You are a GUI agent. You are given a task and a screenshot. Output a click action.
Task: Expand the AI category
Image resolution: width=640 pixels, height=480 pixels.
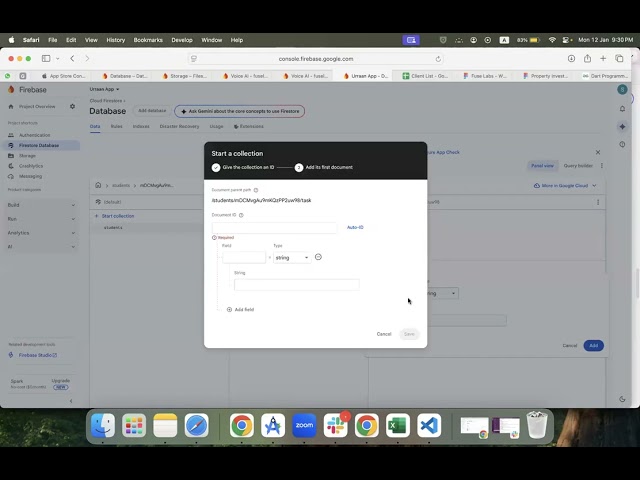42,247
